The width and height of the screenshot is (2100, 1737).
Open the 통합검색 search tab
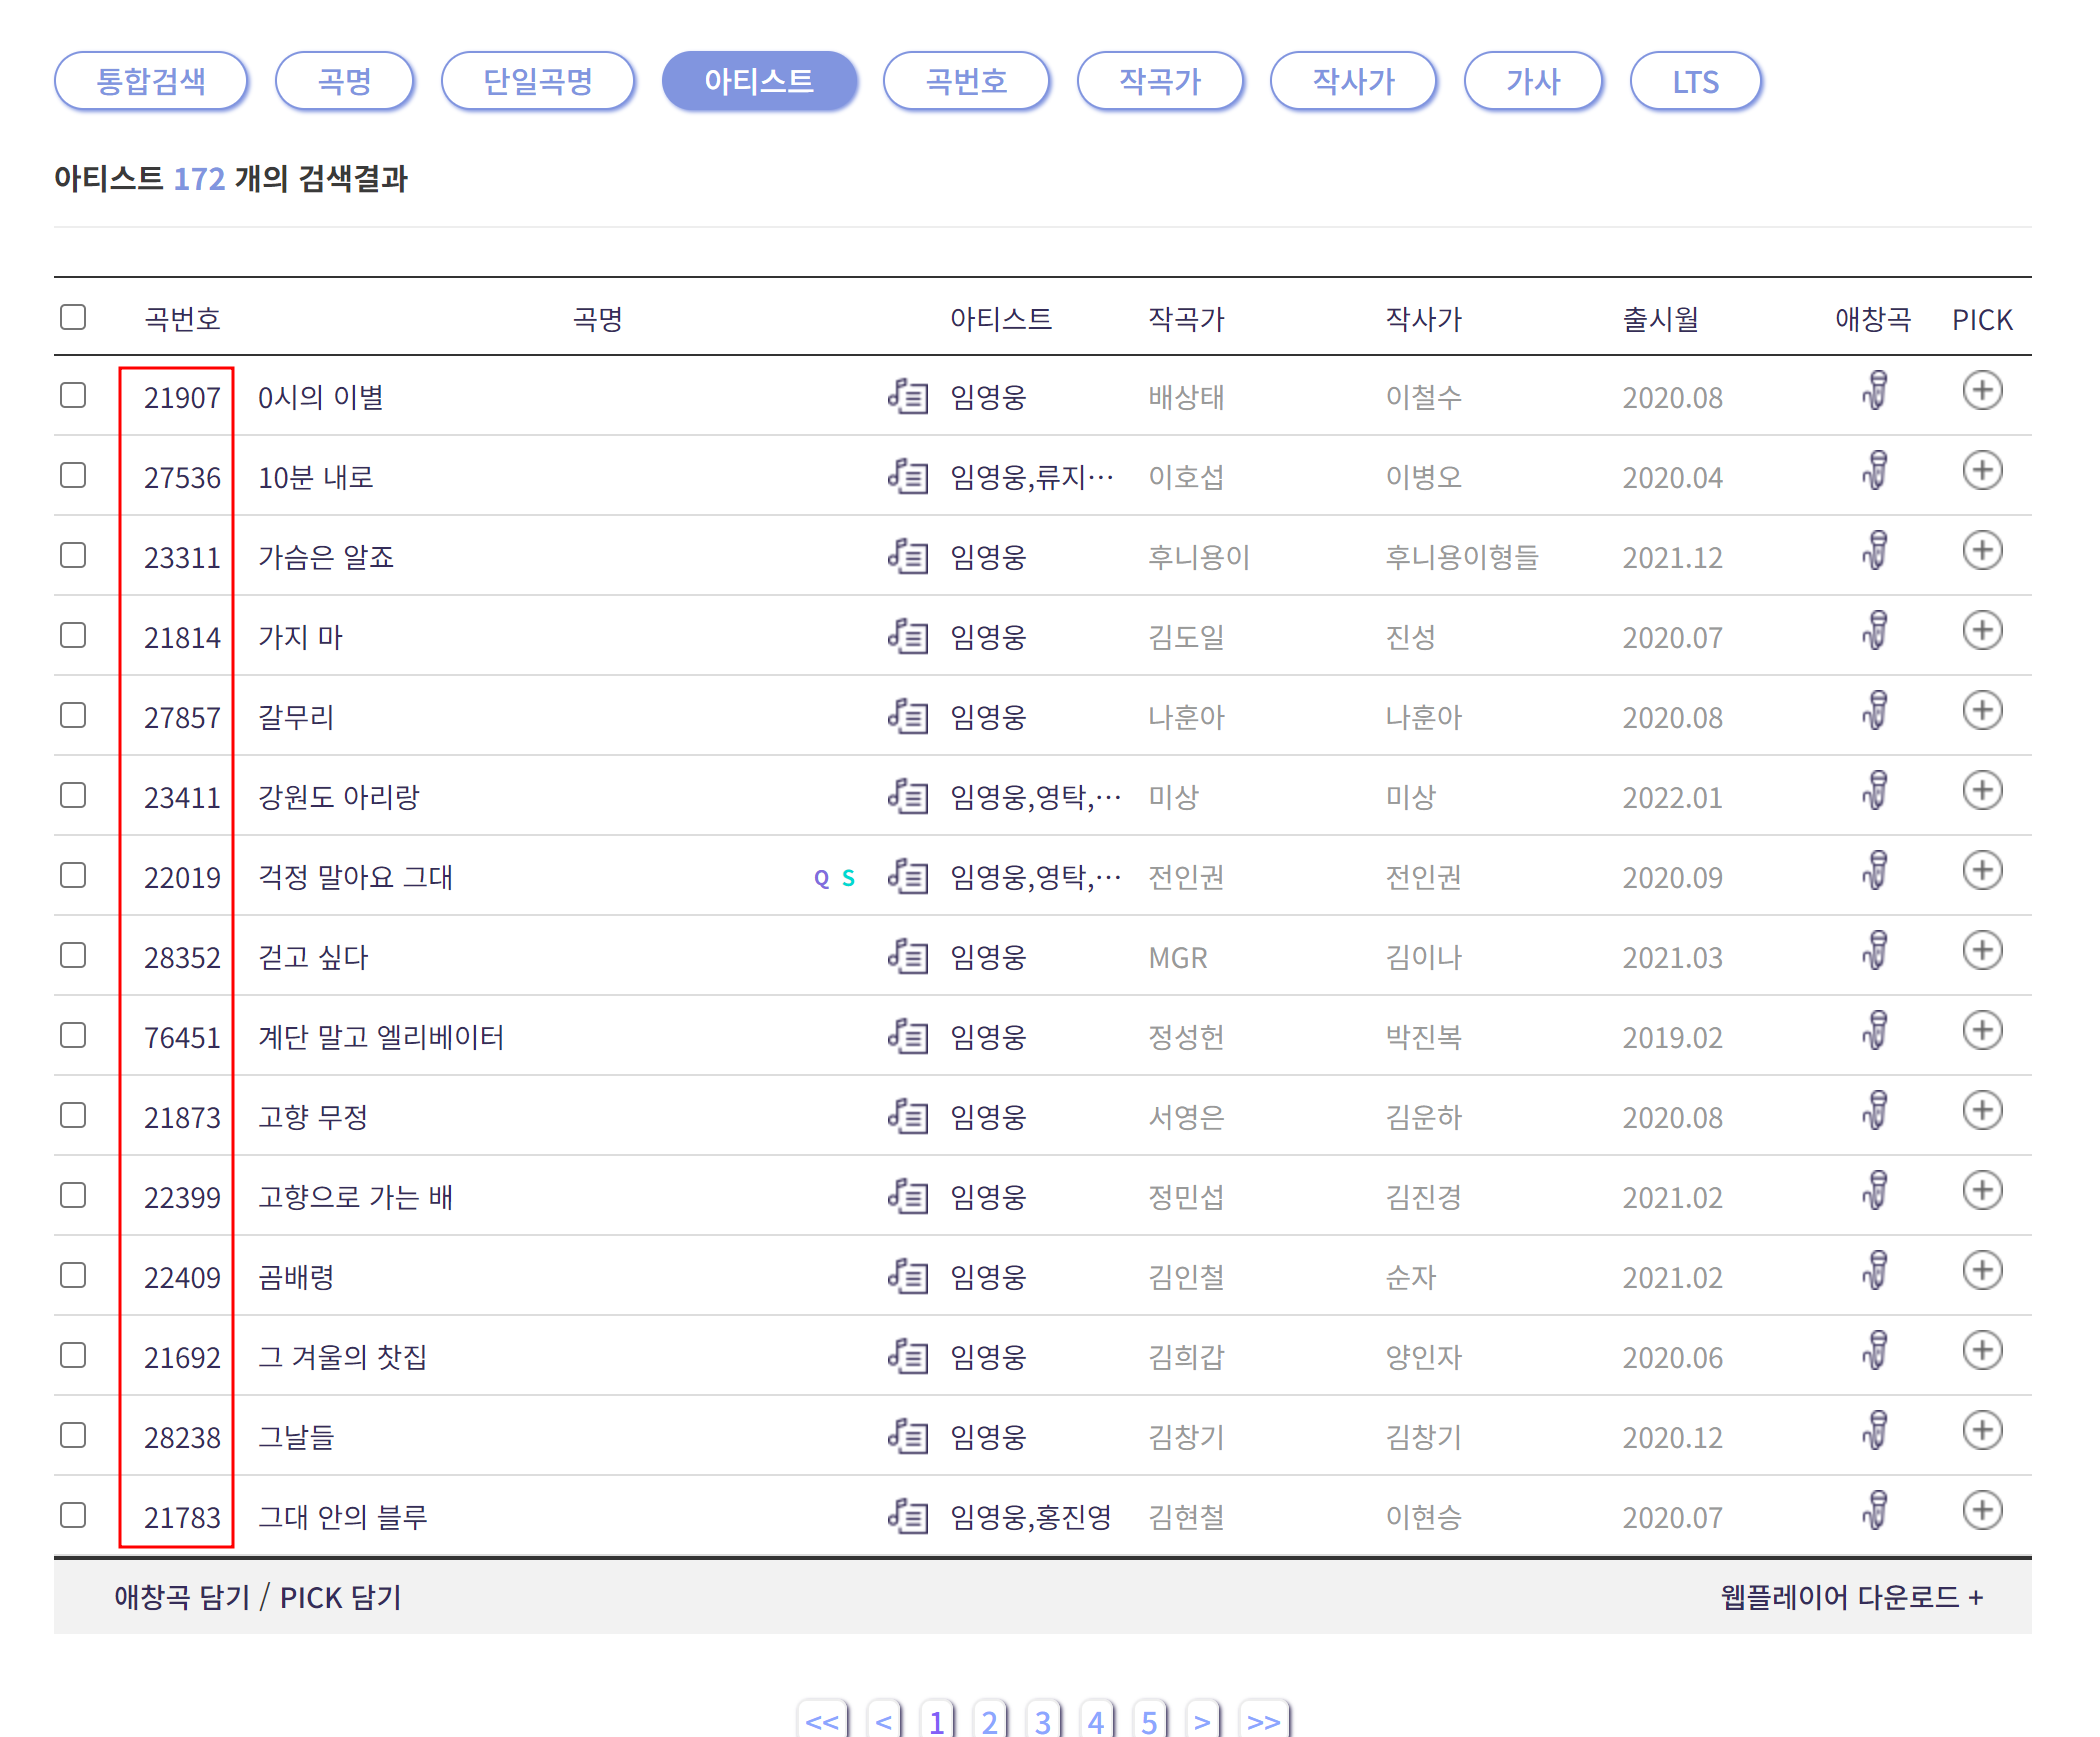coord(150,82)
